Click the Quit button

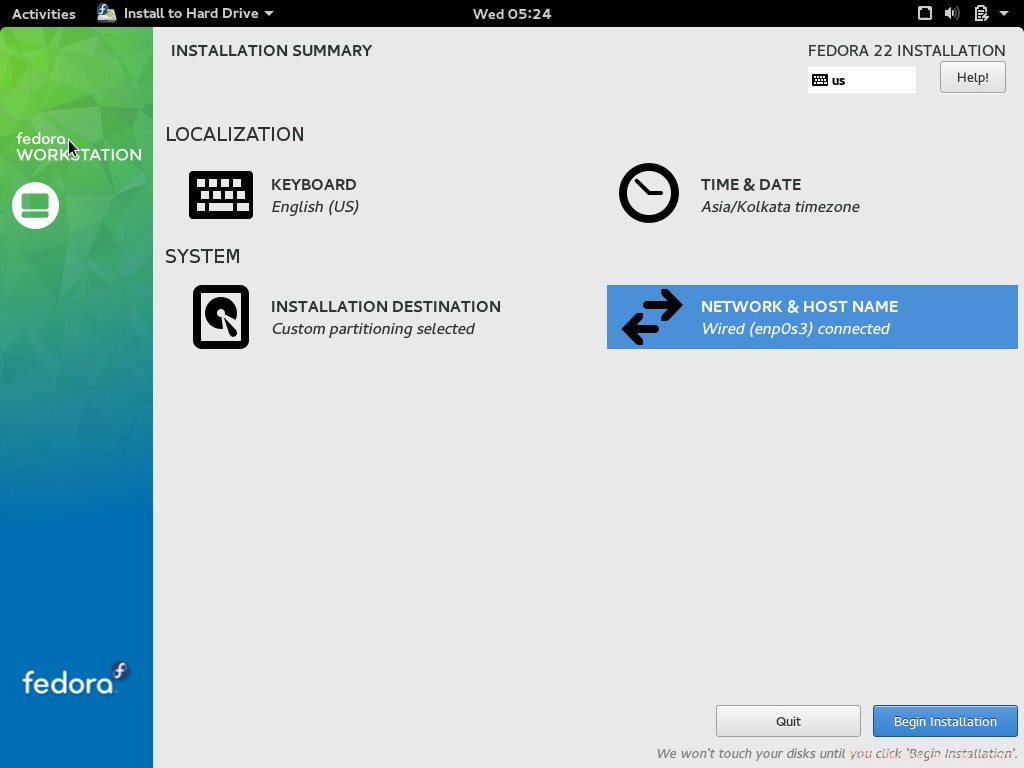click(787, 720)
